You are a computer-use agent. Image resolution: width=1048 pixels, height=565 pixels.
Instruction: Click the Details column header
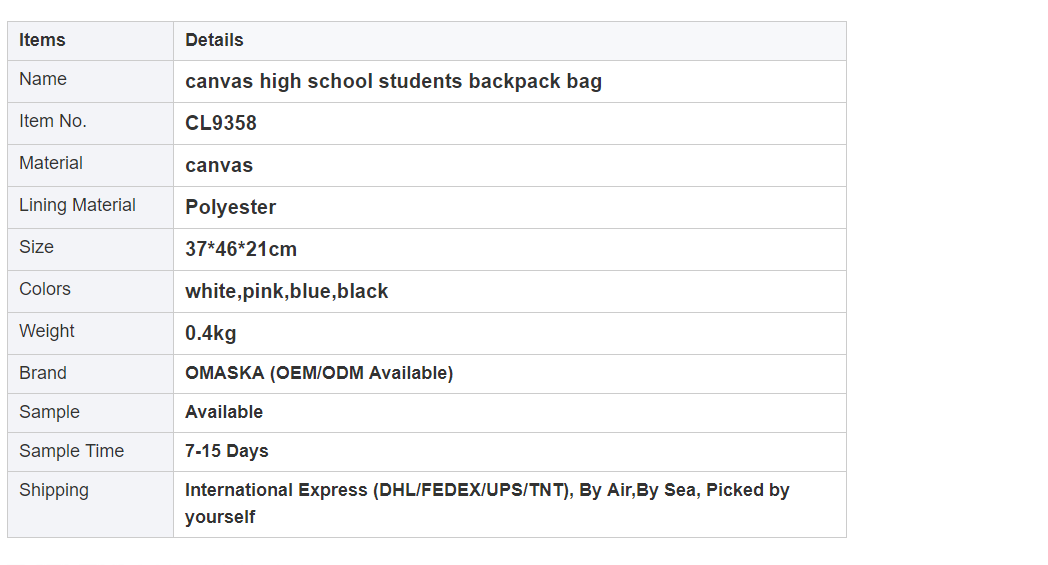point(214,40)
